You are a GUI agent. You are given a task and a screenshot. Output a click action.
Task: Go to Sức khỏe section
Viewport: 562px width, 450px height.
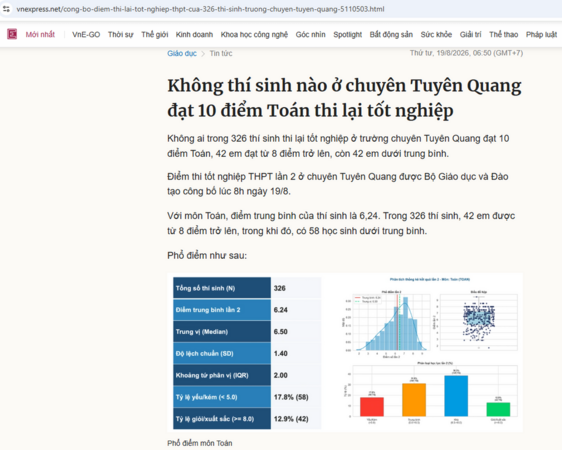coord(436,34)
